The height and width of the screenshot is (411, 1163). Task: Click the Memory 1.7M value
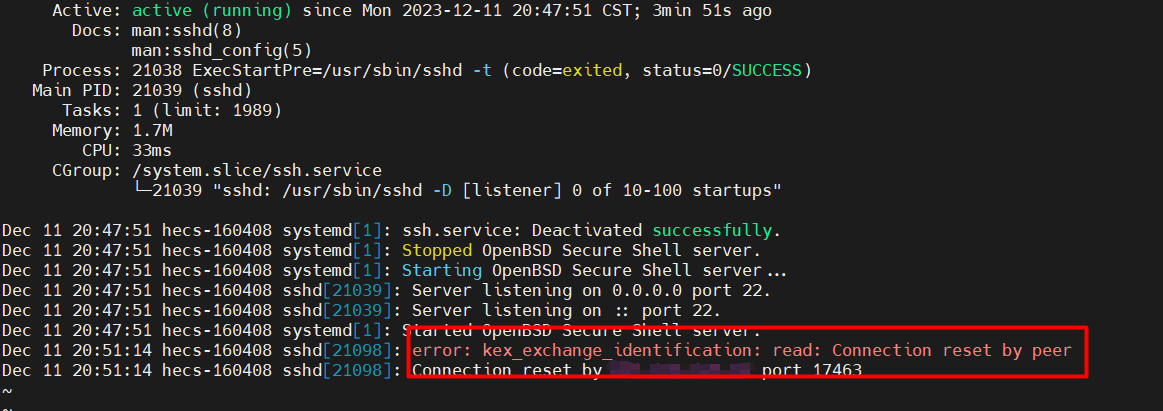coord(152,131)
